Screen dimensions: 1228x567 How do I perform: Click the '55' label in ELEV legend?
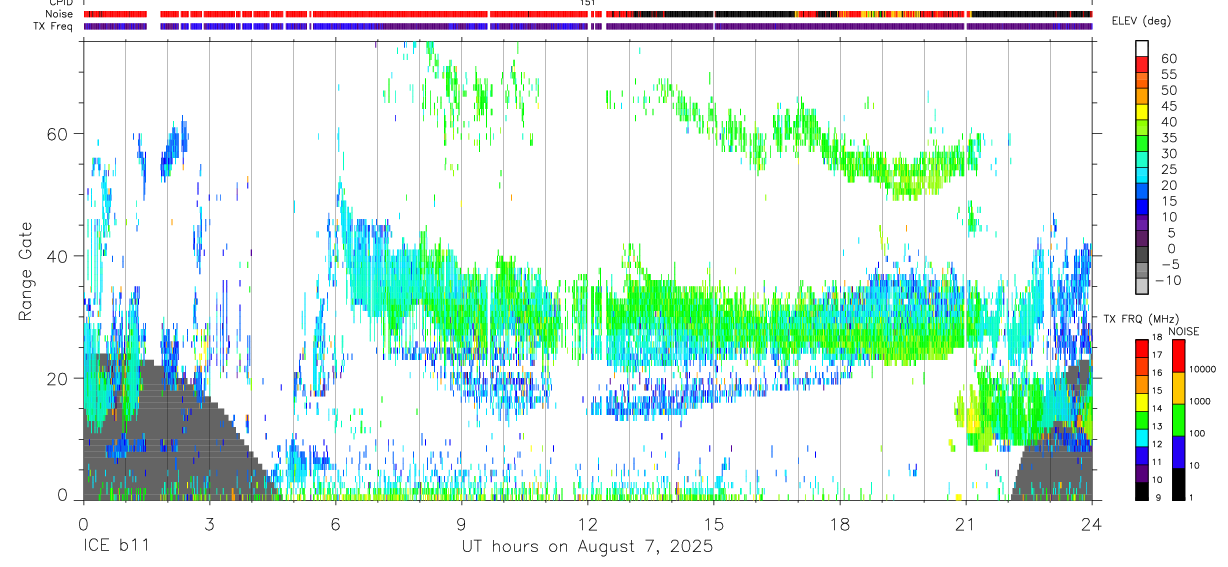click(x=1169, y=75)
